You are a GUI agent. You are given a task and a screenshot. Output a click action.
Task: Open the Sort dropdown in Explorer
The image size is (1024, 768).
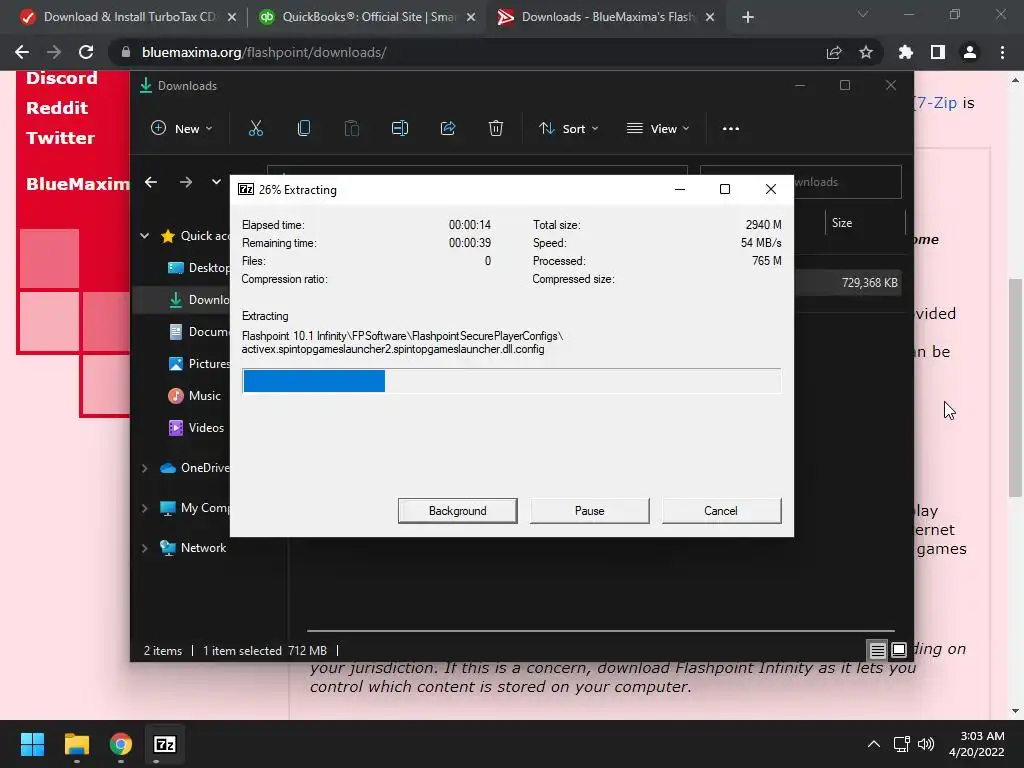click(x=568, y=129)
